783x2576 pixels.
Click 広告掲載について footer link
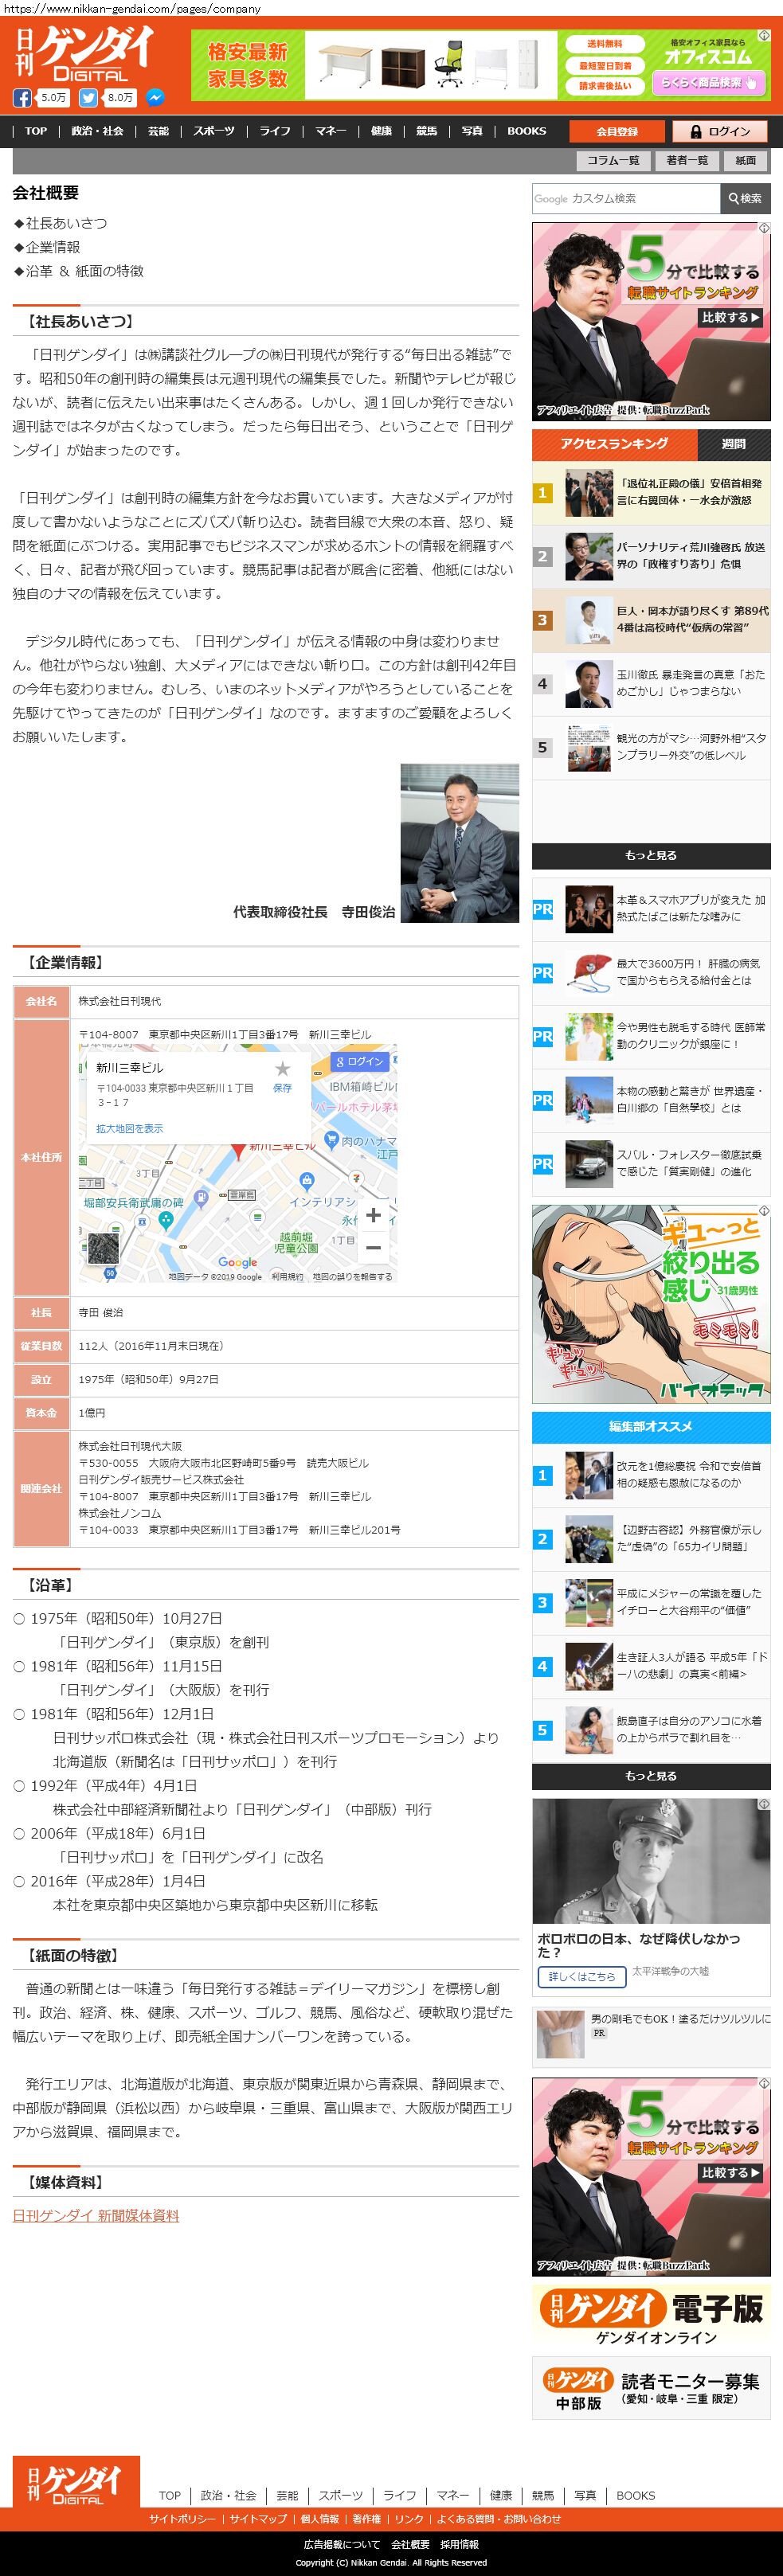point(342,2544)
